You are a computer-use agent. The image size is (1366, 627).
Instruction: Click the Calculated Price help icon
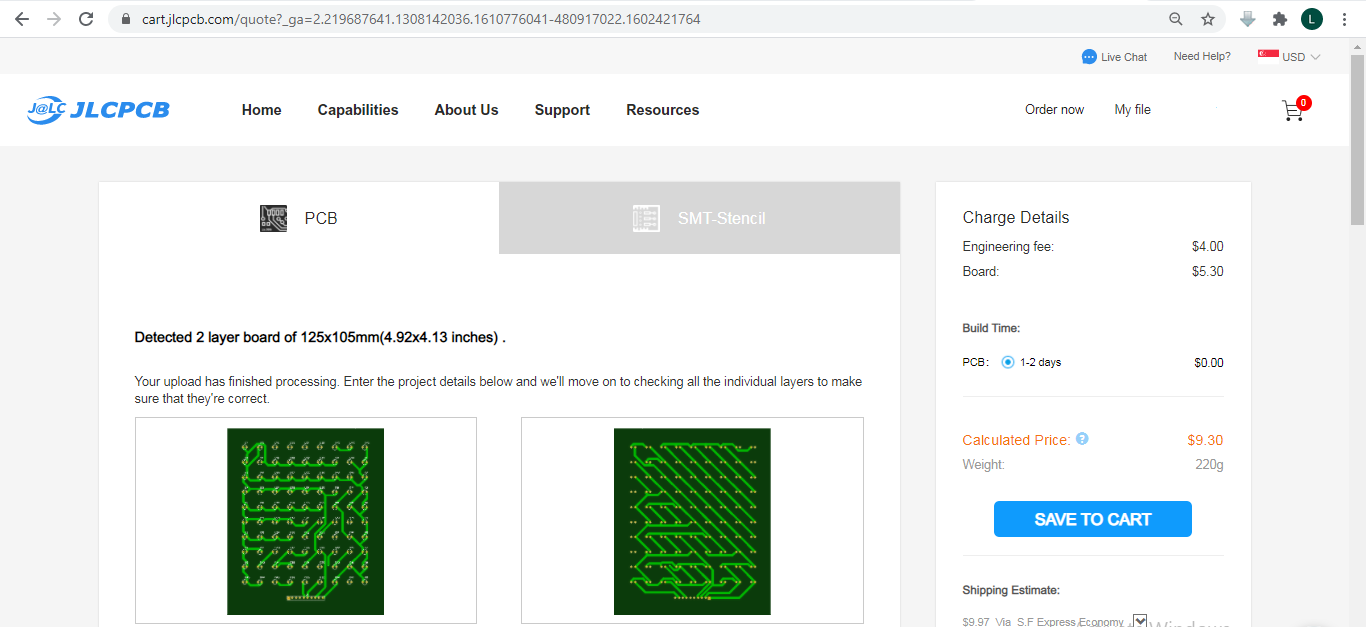1082,439
